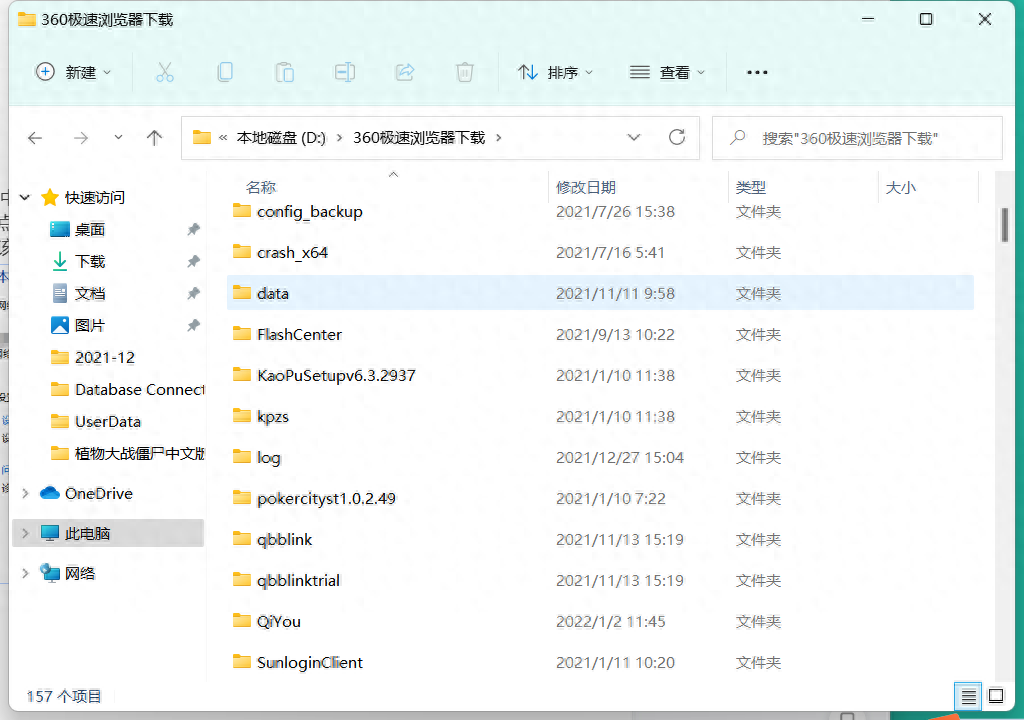Switch to large icons view in status bar
The height and width of the screenshot is (720, 1024).
tap(996, 696)
